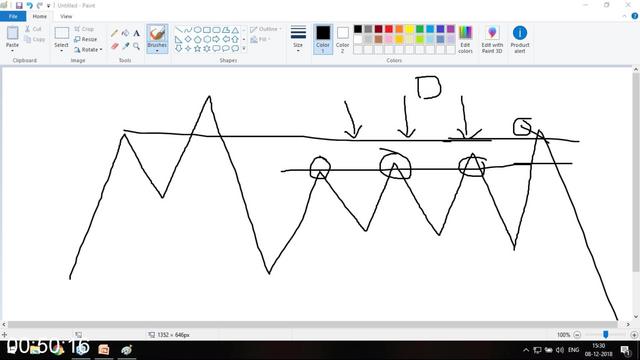Switch to the View tab
640x360 pixels.
66,16
